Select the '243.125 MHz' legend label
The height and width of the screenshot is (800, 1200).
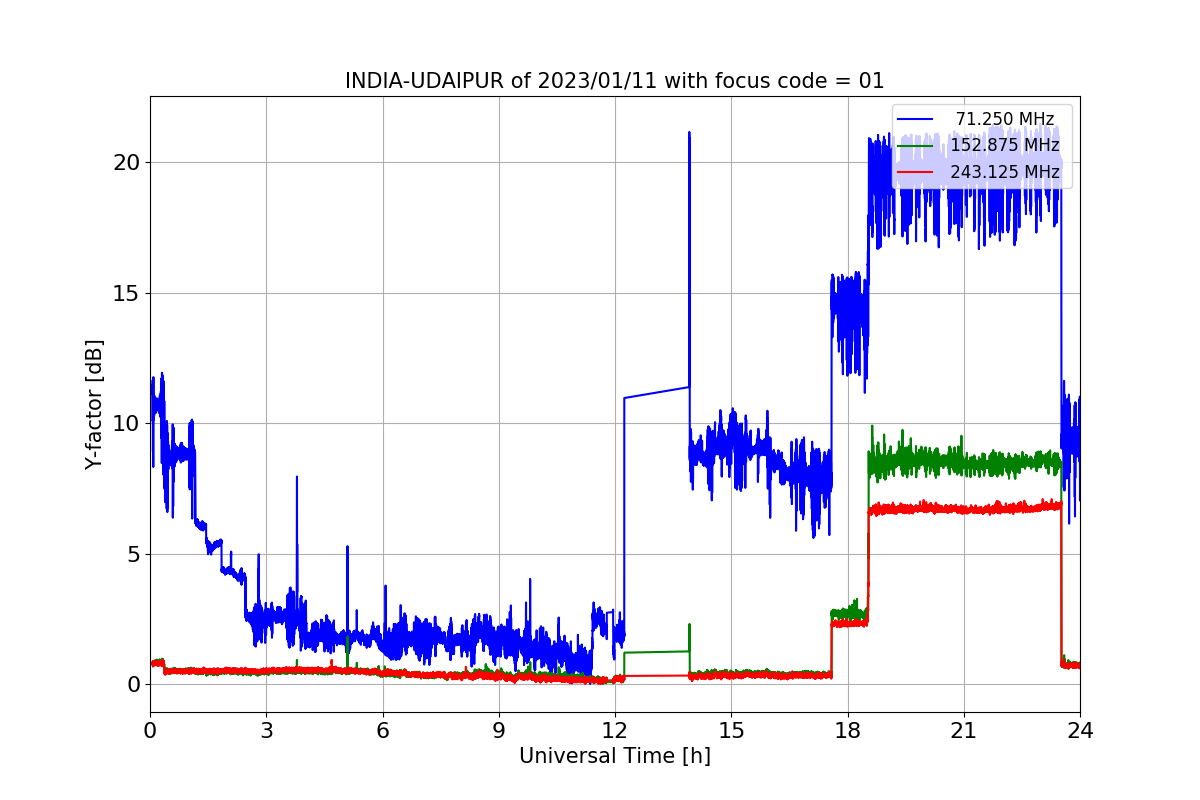click(1005, 172)
